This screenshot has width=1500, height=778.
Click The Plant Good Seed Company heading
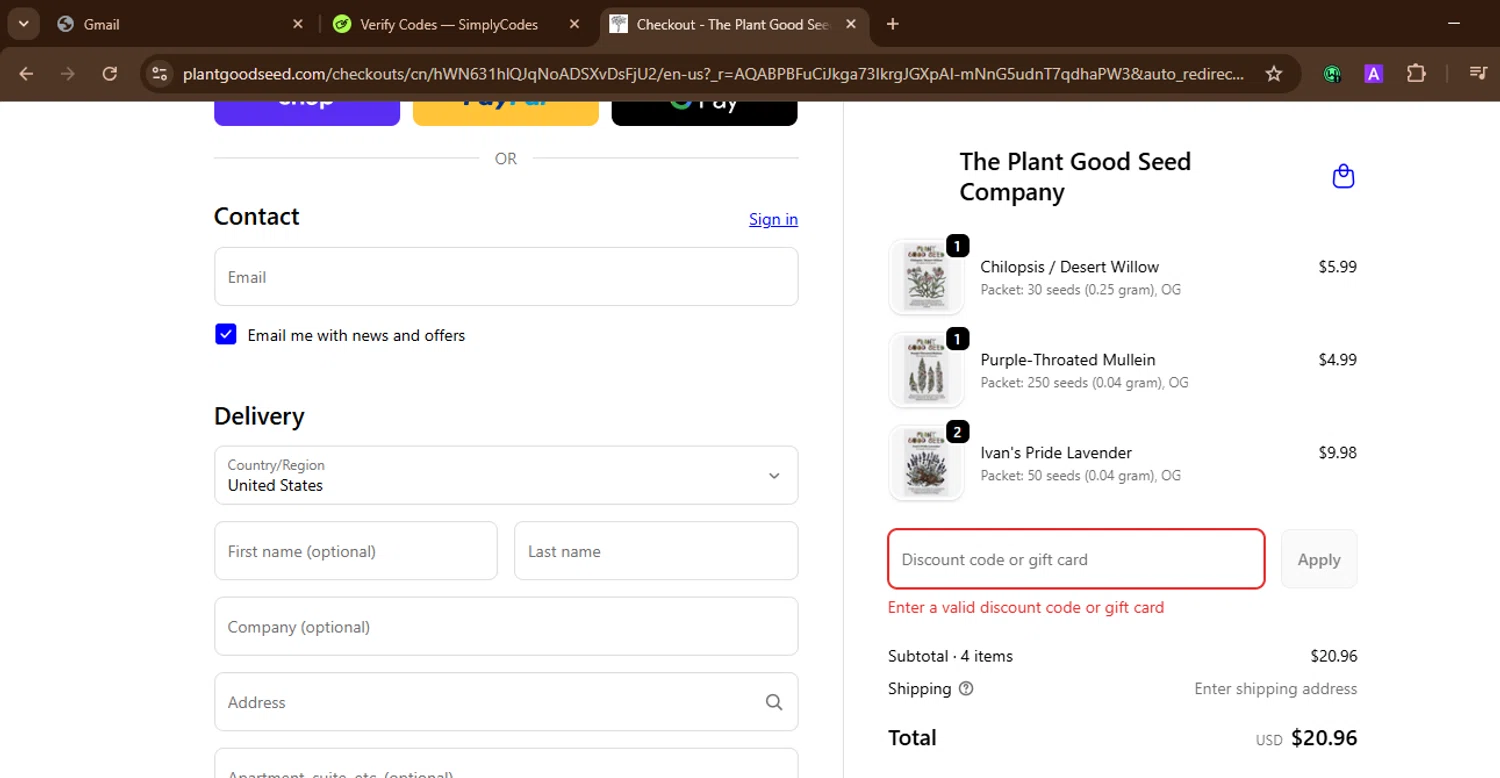(x=1075, y=177)
